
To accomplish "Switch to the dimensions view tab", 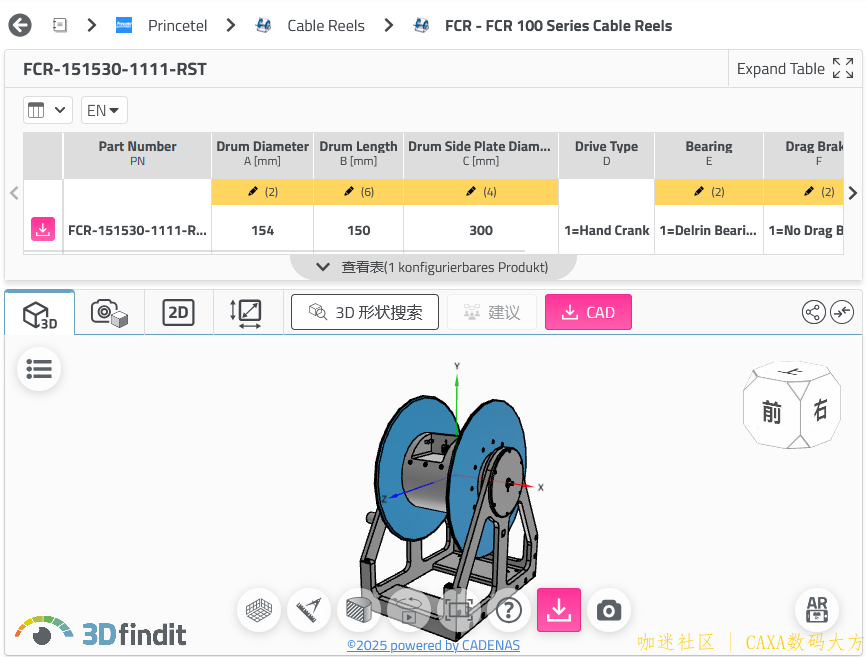I will (247, 313).
